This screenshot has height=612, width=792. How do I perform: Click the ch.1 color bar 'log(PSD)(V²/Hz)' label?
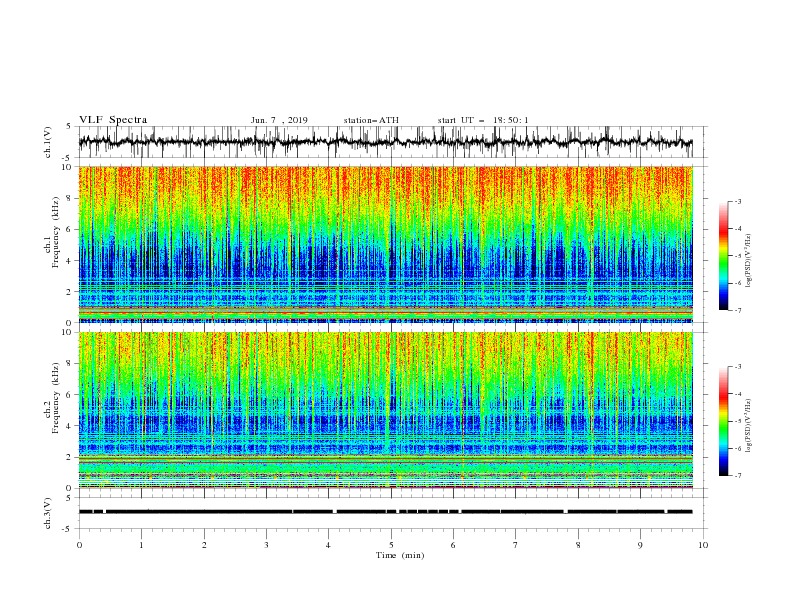pos(749,261)
